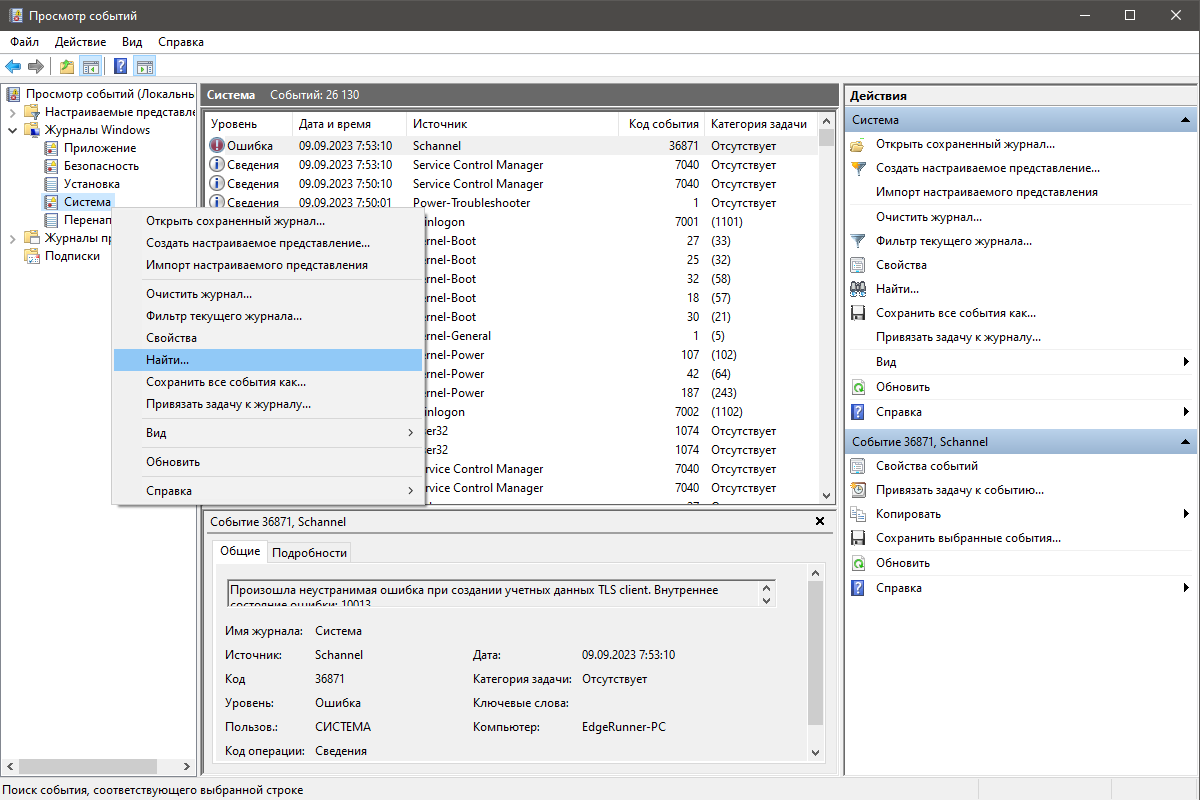
Task: Click Очистить журнал... in the Actions pane
Action: (x=928, y=217)
